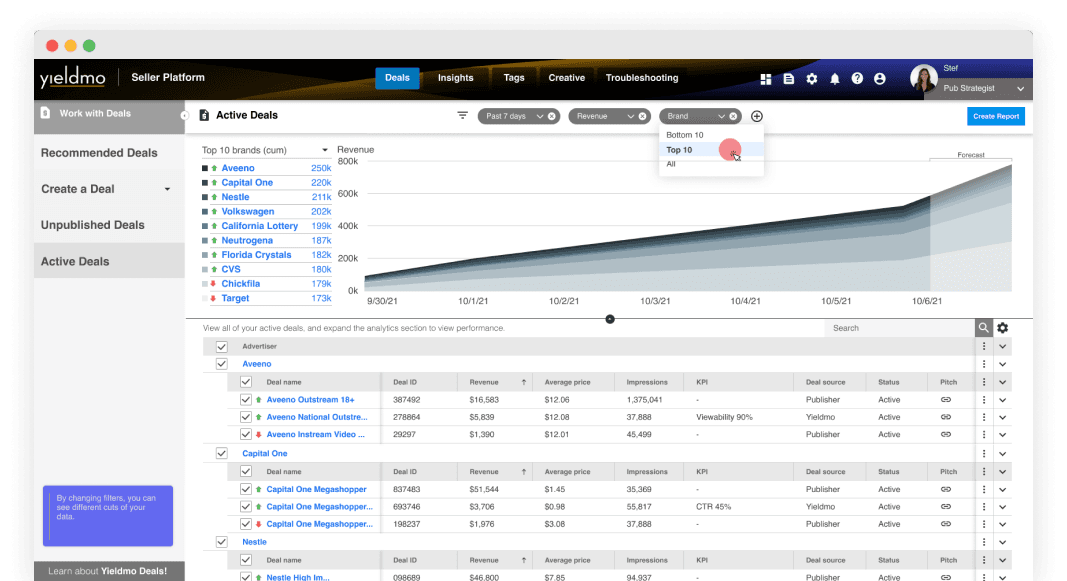The image size is (1067, 581).
Task: Click the Work with Deals sidebar icon
Action: 46,113
